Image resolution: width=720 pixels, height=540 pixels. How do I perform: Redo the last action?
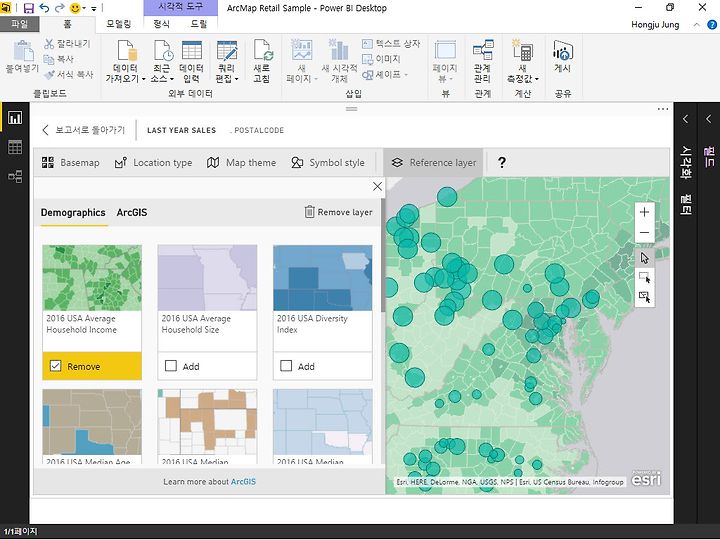[x=60, y=8]
